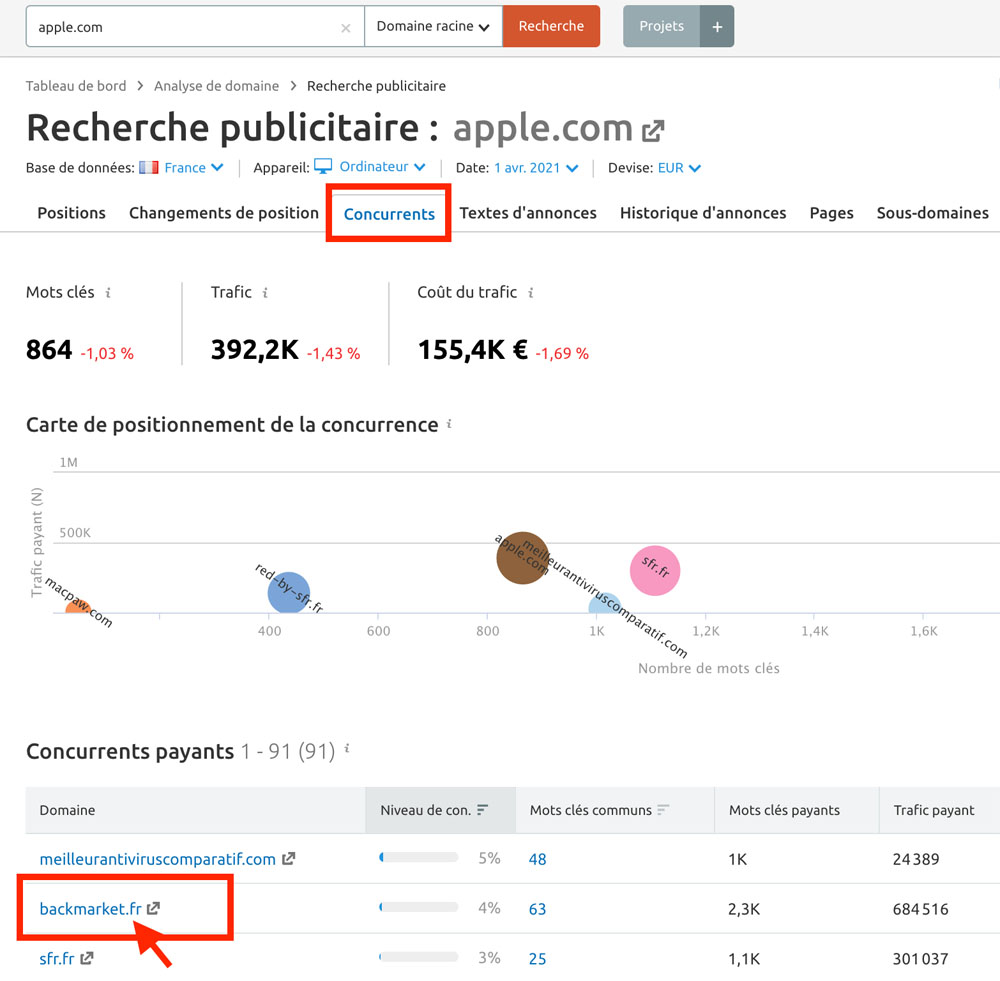The image size is (1000, 981).
Task: Open the date selector 1 avr. 2021
Action: coord(536,168)
